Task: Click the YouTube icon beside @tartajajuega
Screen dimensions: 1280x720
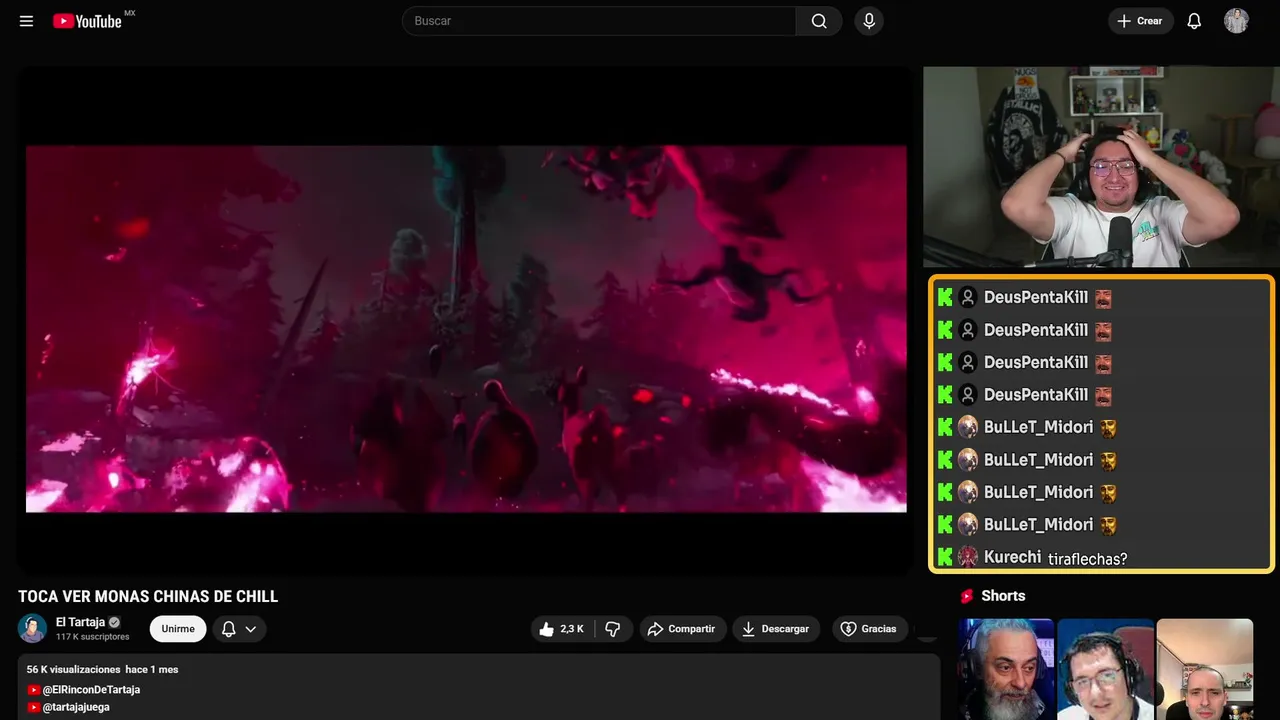Action: click(x=34, y=707)
